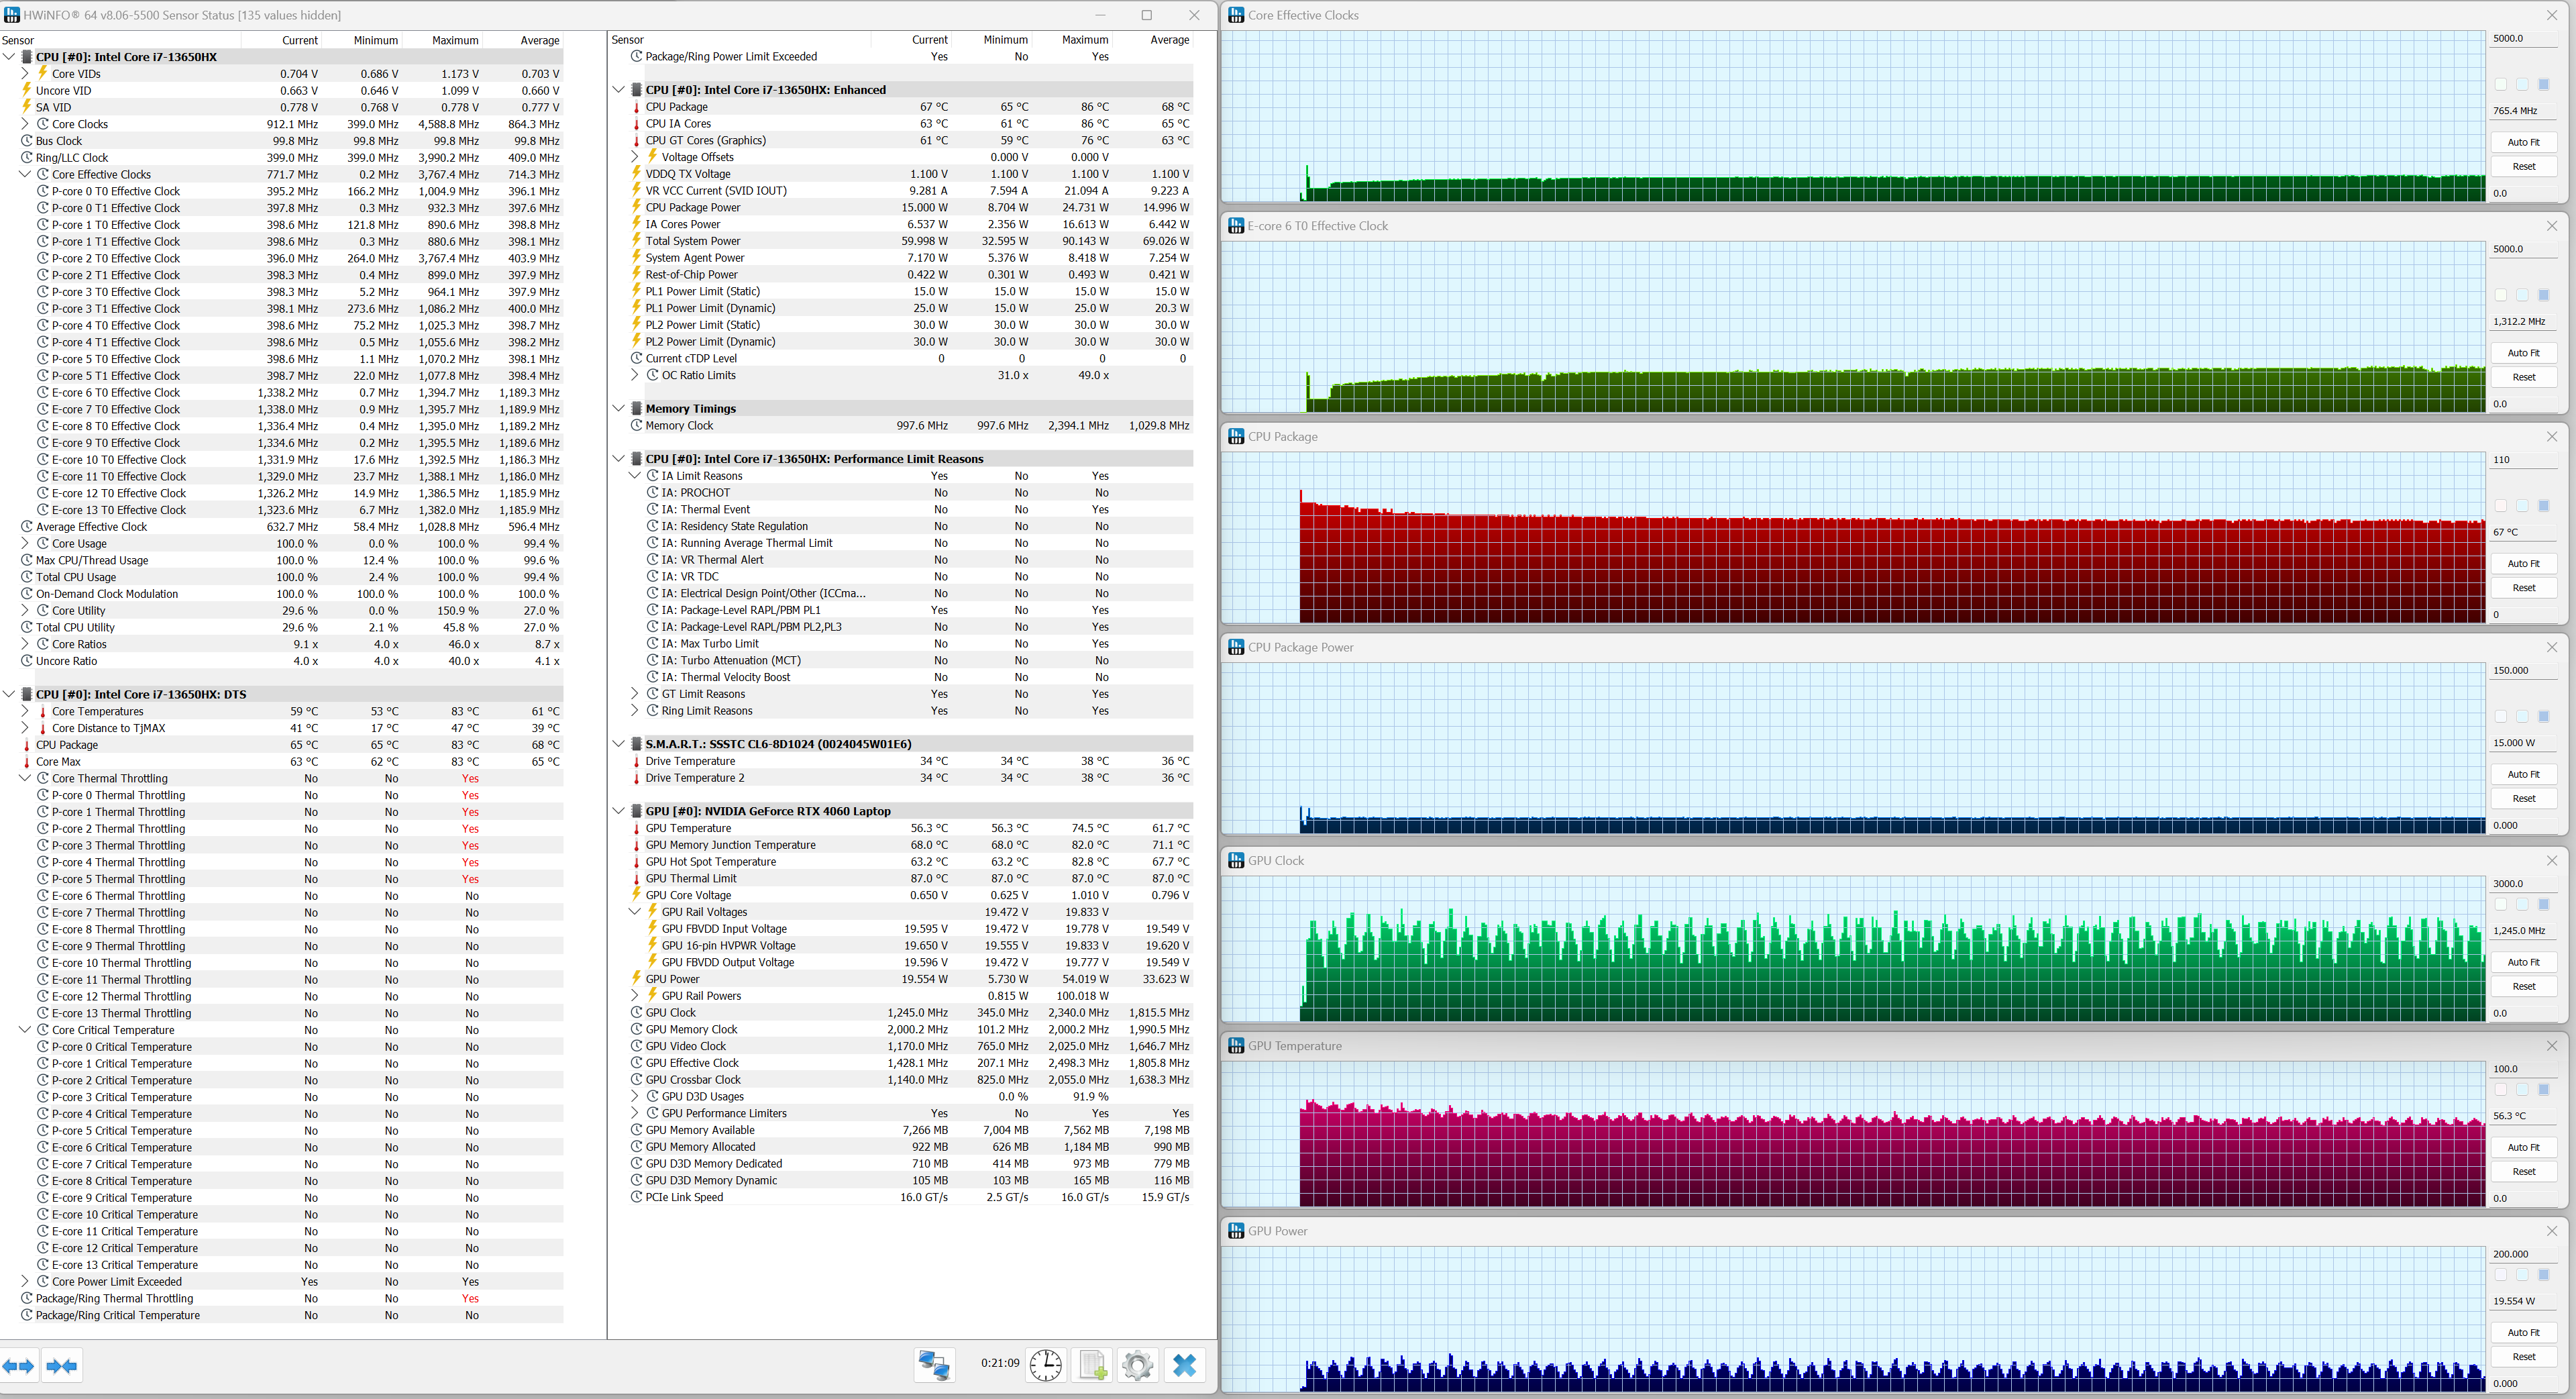Open sensor settings gear icon

(1137, 1364)
